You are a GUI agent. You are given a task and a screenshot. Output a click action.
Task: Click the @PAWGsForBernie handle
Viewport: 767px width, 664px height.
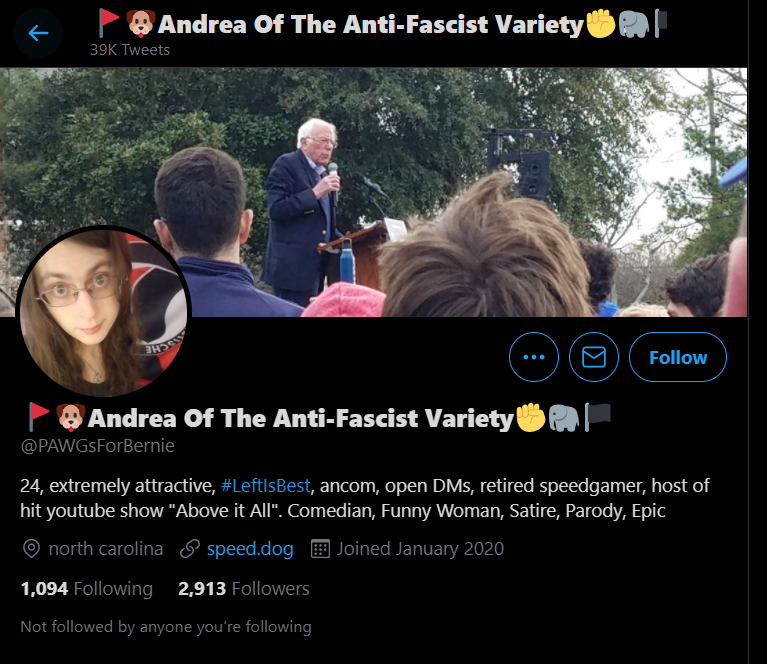pos(97,446)
